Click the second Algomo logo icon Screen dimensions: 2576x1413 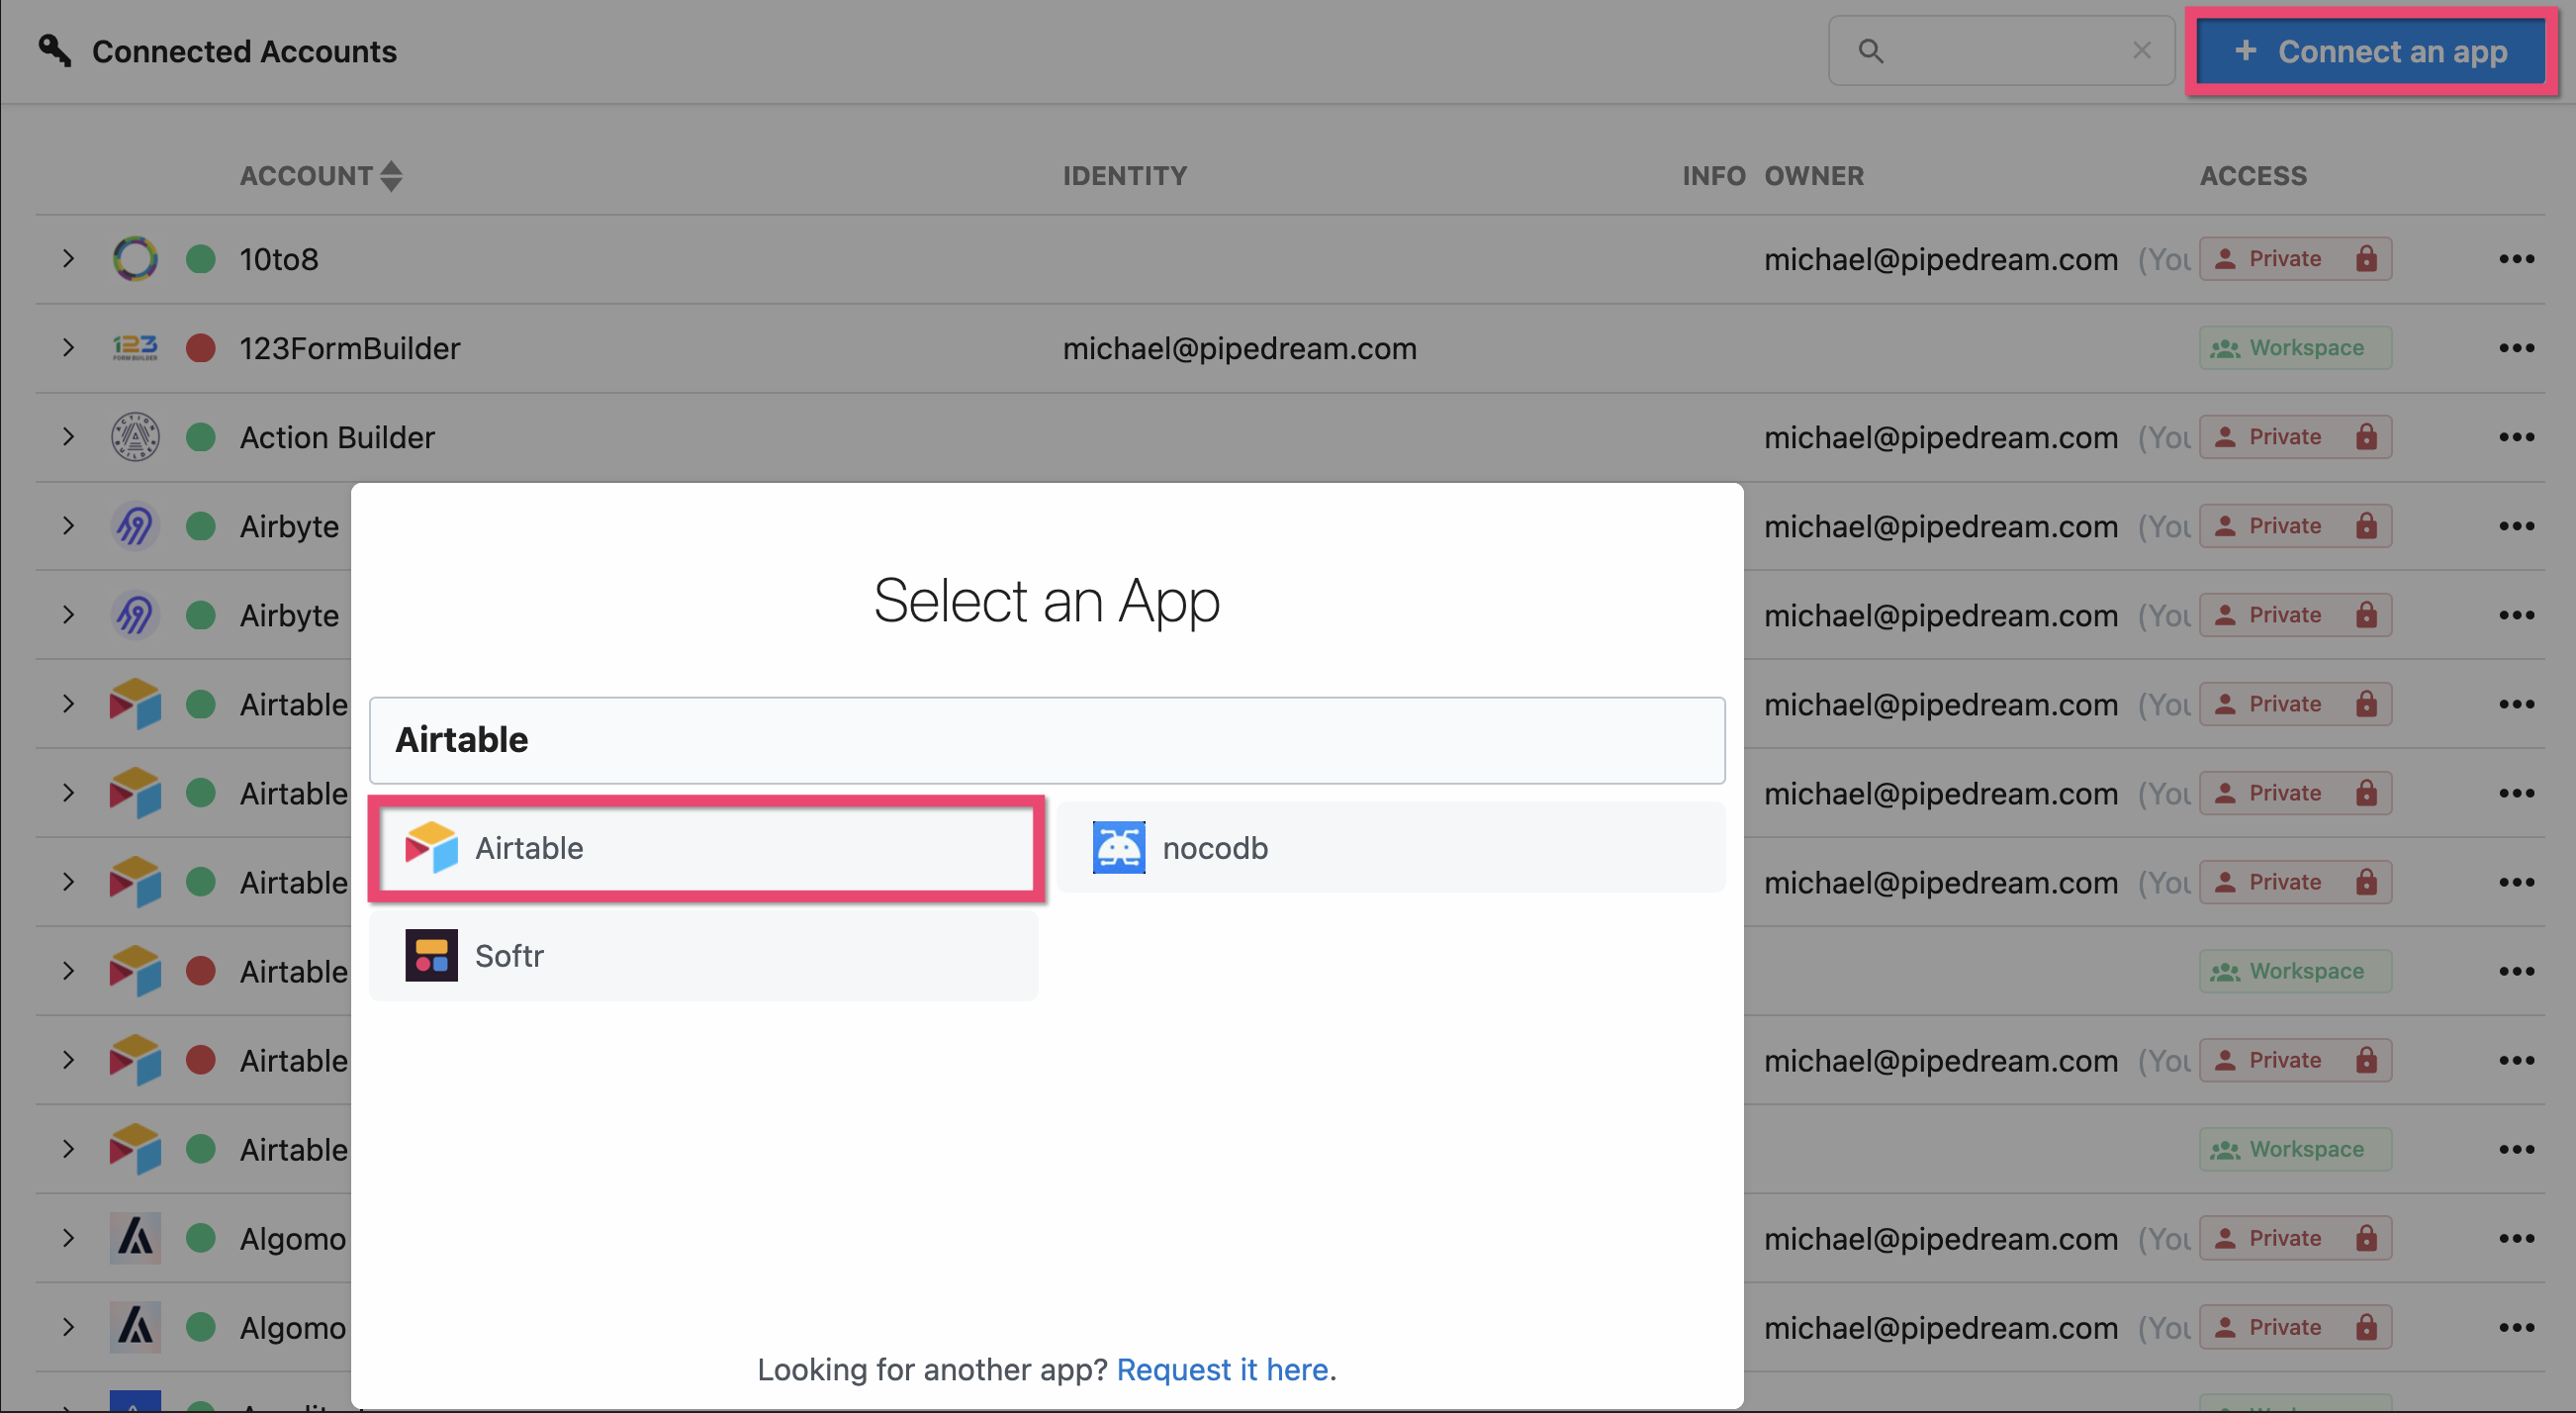135,1327
